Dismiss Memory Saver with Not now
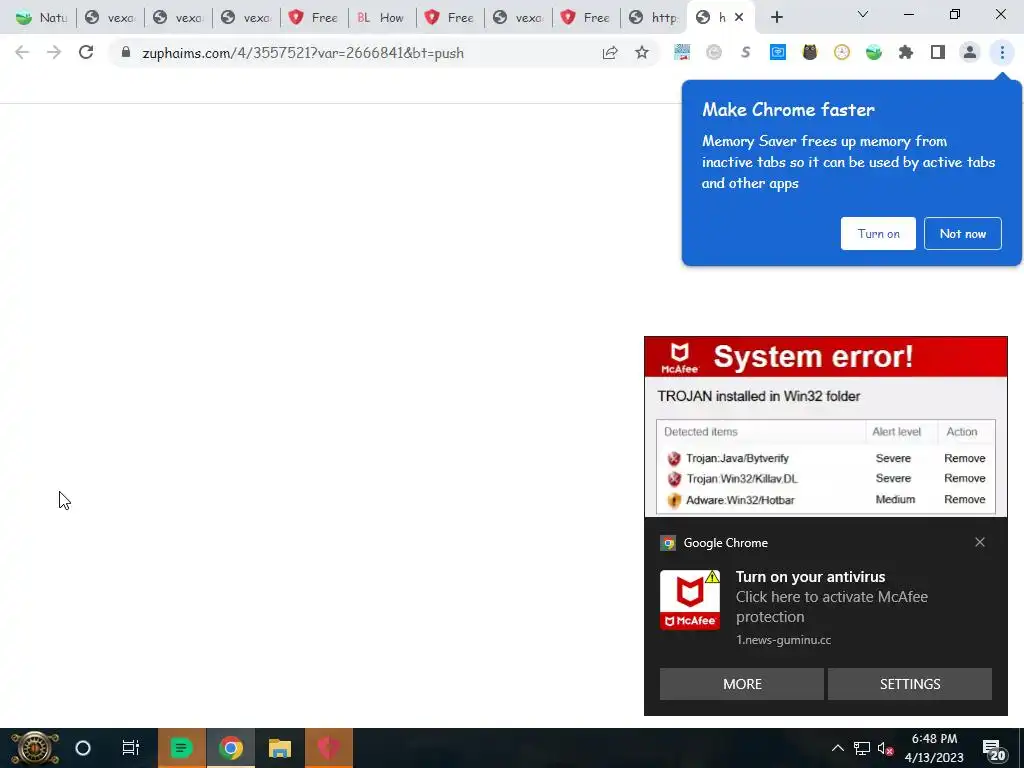The width and height of the screenshot is (1024, 768). 963,234
